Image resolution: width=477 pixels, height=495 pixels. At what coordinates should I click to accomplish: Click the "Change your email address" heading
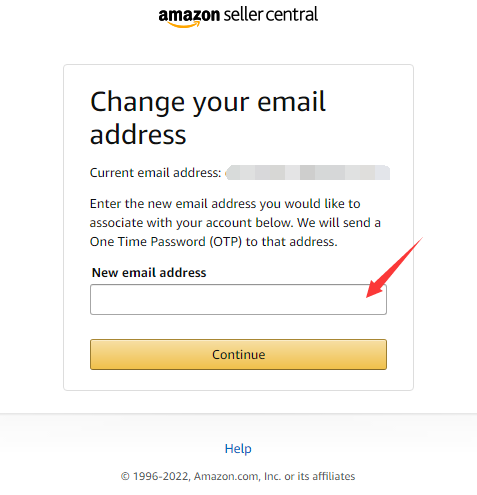(x=208, y=118)
